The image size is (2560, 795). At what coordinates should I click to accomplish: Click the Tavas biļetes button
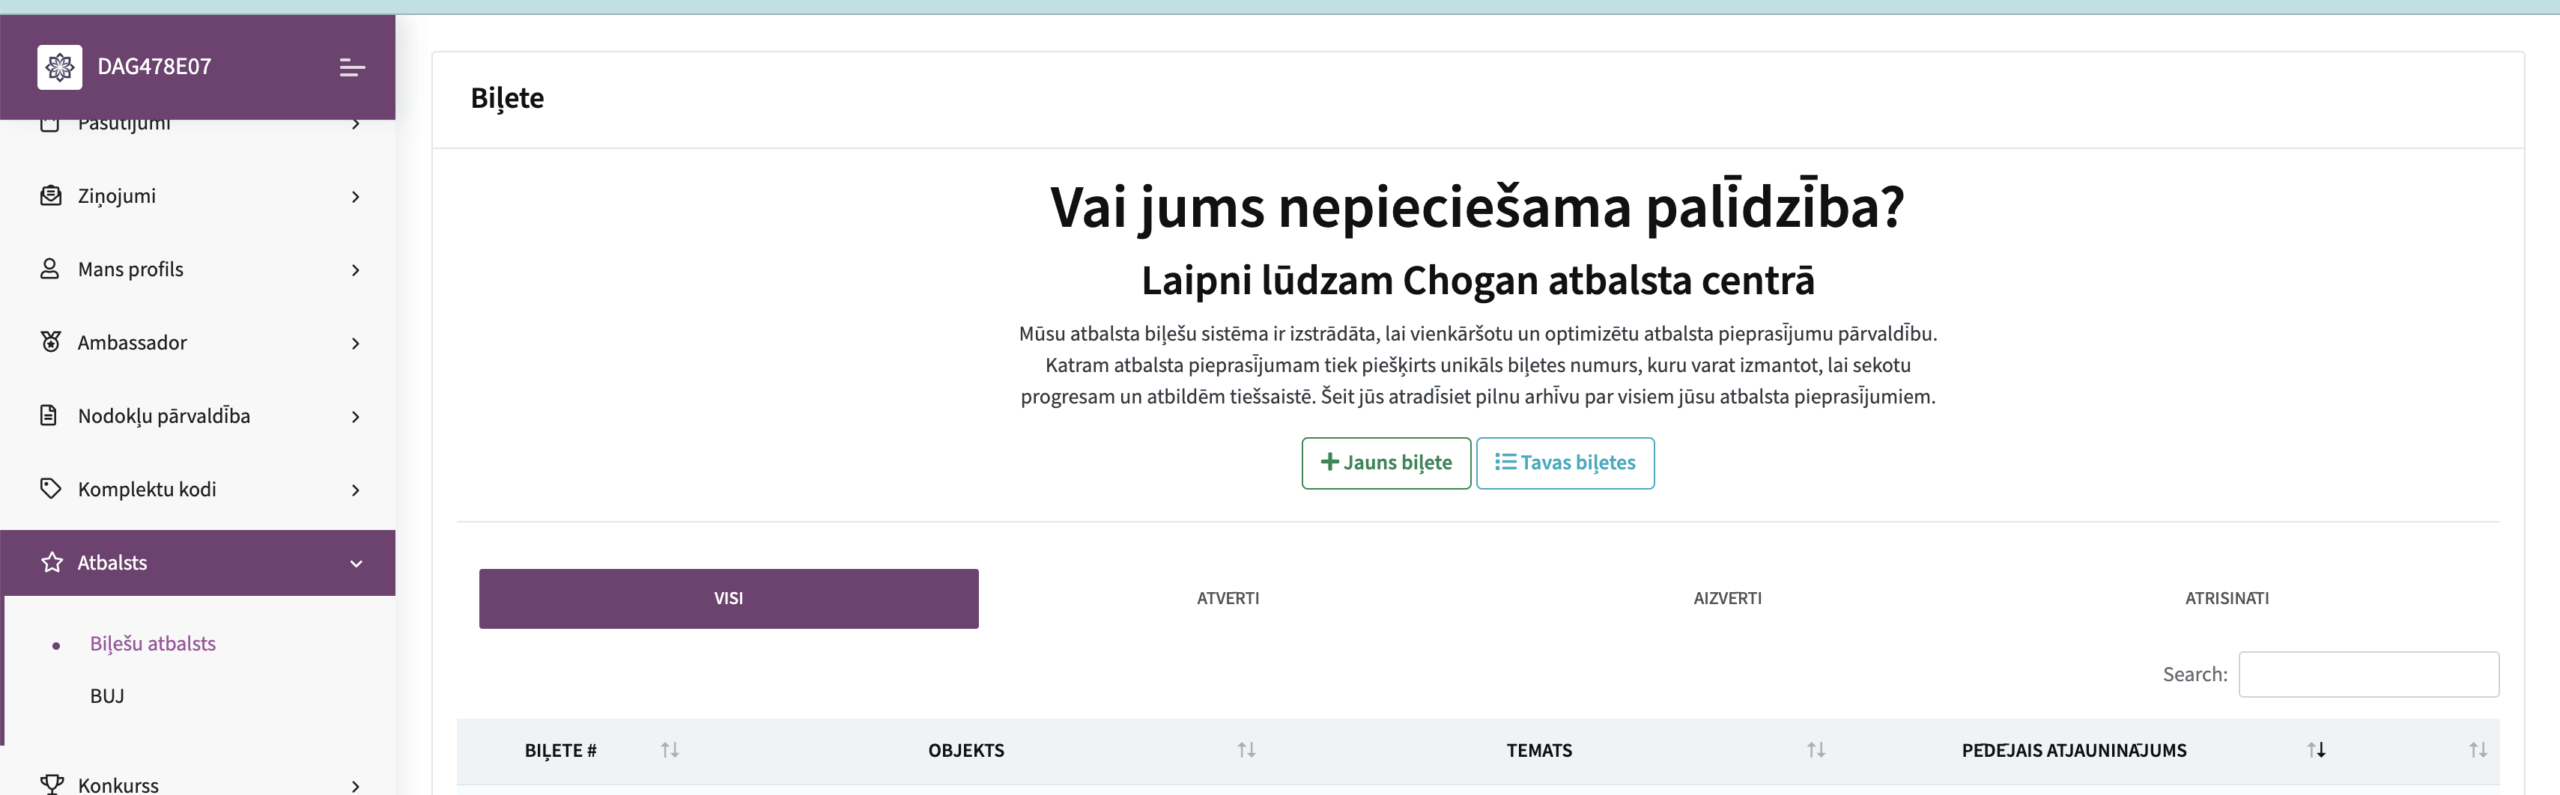pos(1565,463)
